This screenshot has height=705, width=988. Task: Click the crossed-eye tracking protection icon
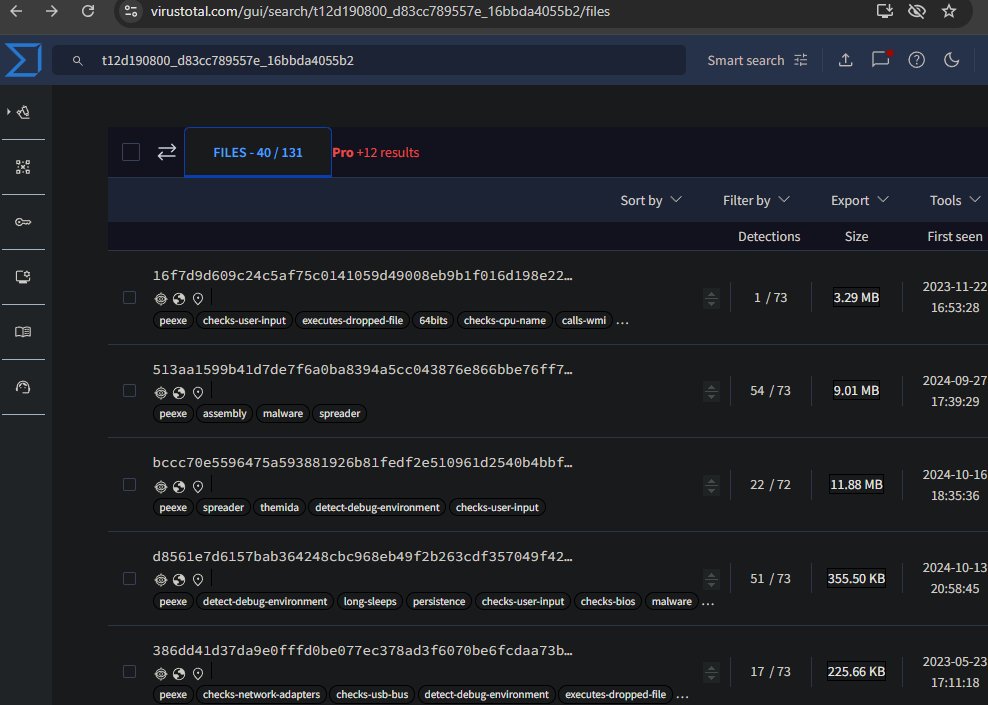click(917, 11)
